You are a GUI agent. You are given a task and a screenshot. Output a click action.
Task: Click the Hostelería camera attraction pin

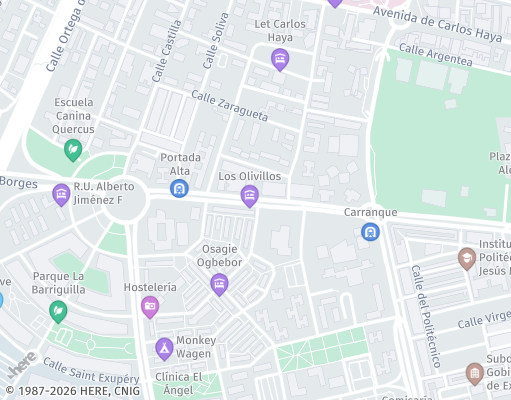click(x=150, y=307)
